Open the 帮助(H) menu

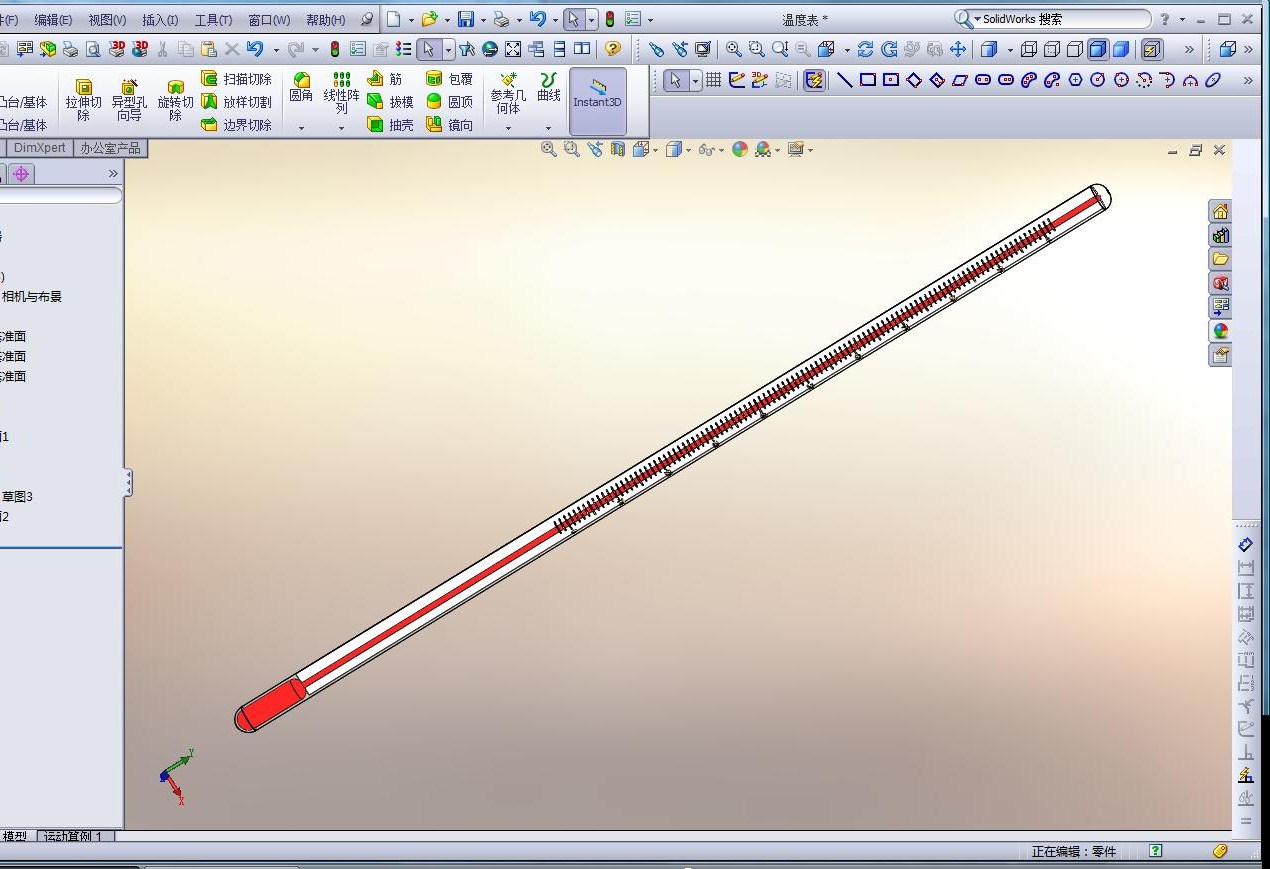326,20
